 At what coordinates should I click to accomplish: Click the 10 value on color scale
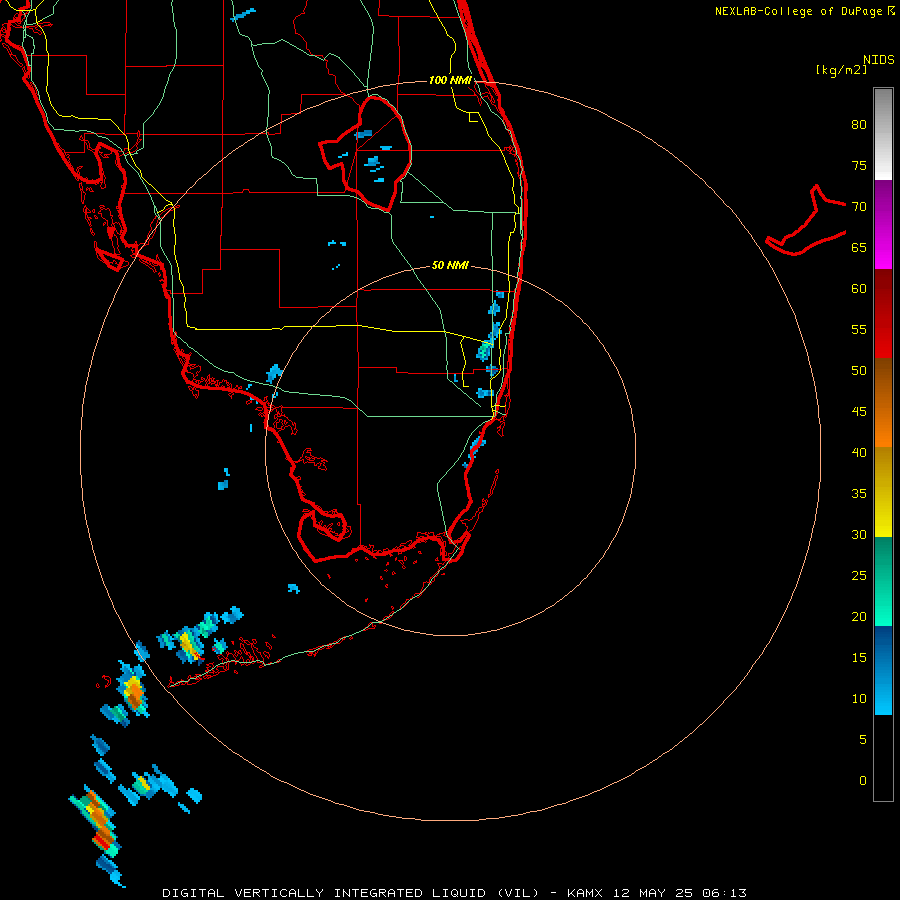[859, 699]
